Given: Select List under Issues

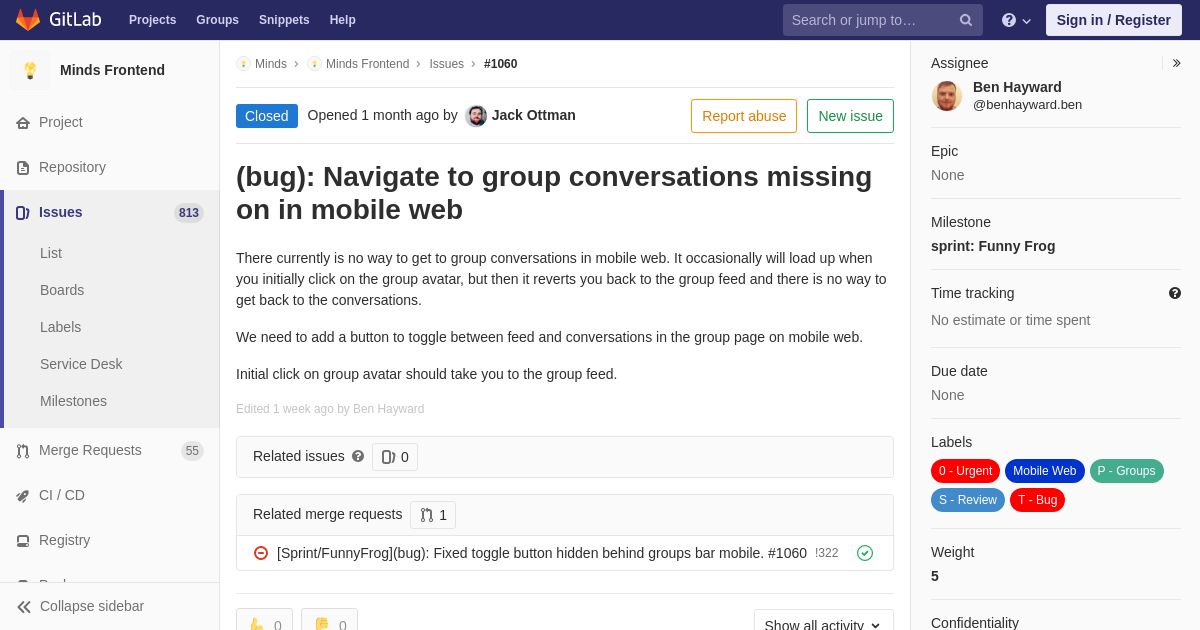Looking at the screenshot, I should [x=51, y=253].
